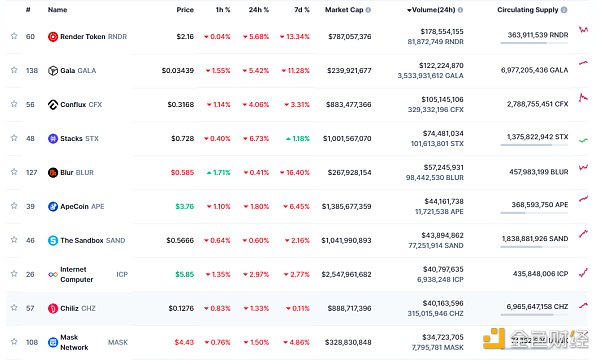600x360 pixels.
Task: Click the Blur orange logo icon
Action: pos(53,173)
